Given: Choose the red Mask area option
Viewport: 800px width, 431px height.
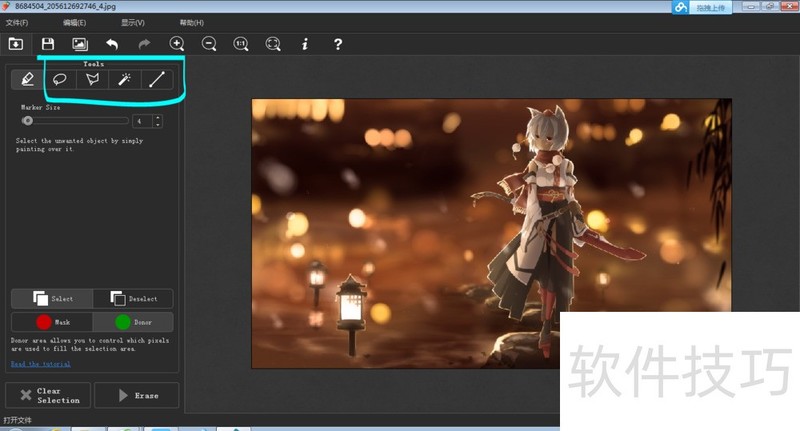Looking at the screenshot, I should (x=52, y=322).
